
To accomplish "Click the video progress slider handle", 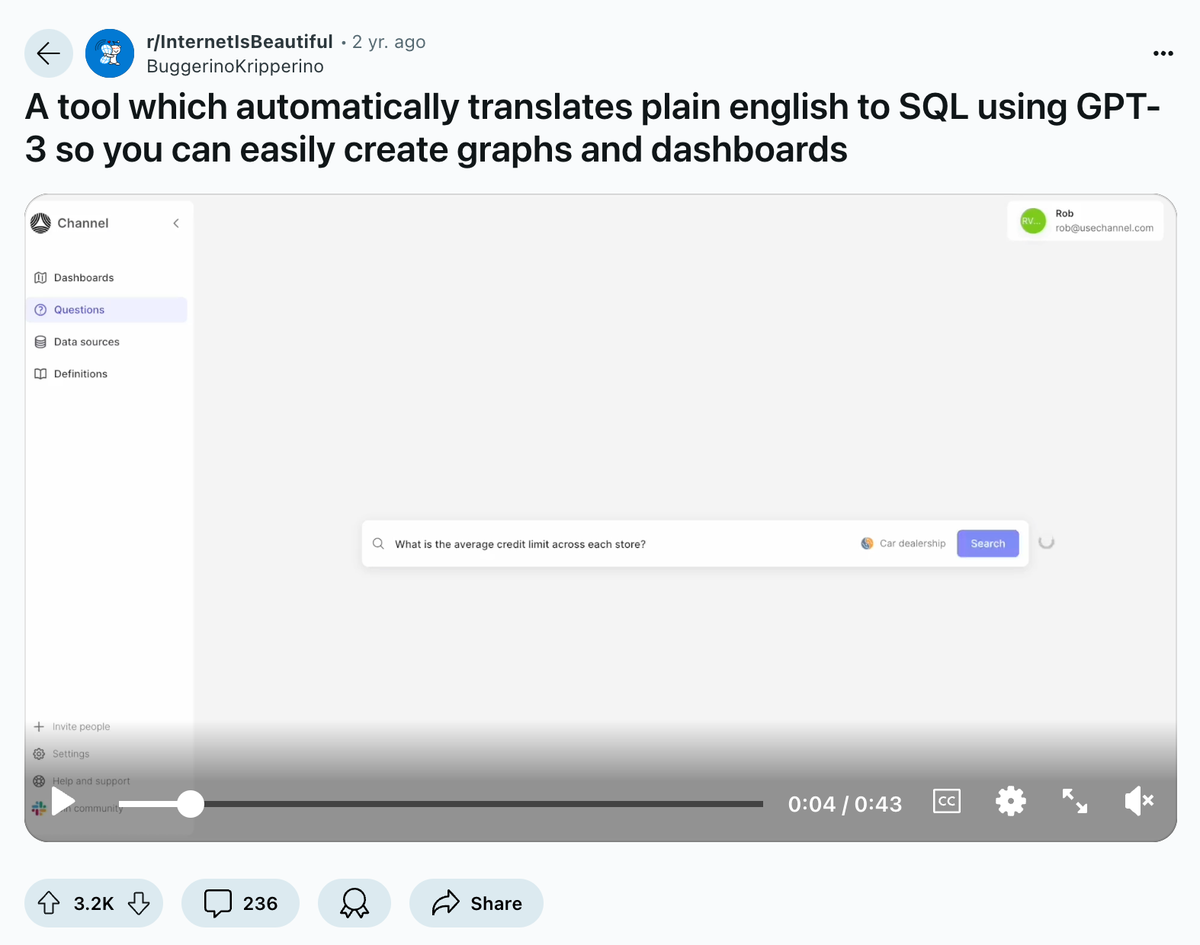I will tap(190, 803).
